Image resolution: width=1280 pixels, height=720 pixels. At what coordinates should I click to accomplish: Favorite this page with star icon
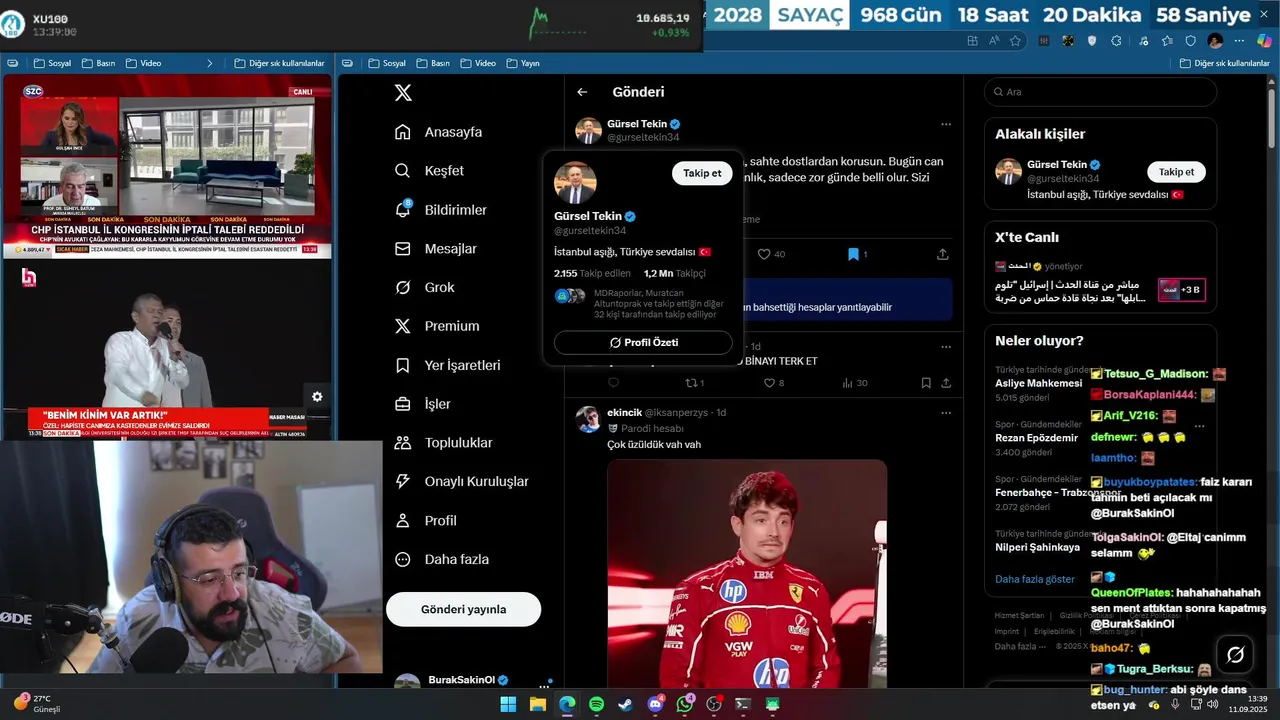click(x=1015, y=41)
